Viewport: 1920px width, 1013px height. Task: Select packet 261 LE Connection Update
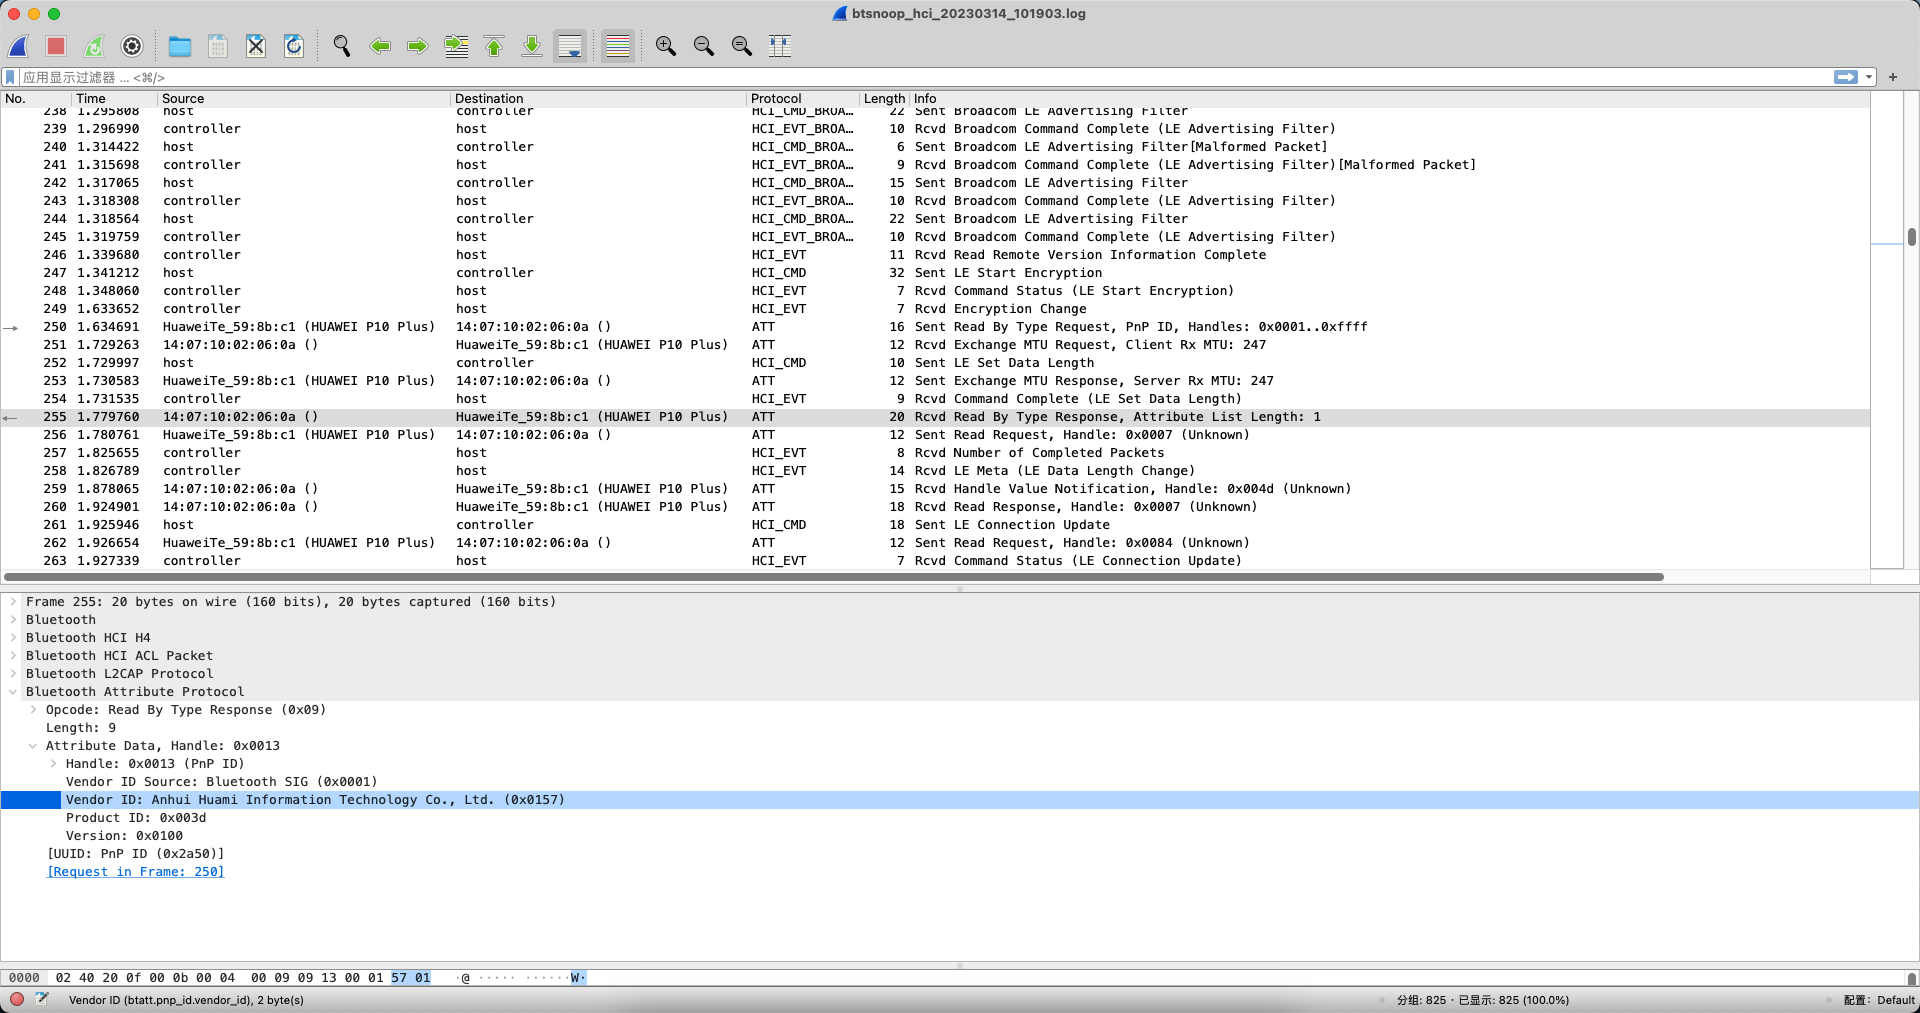coord(935,525)
